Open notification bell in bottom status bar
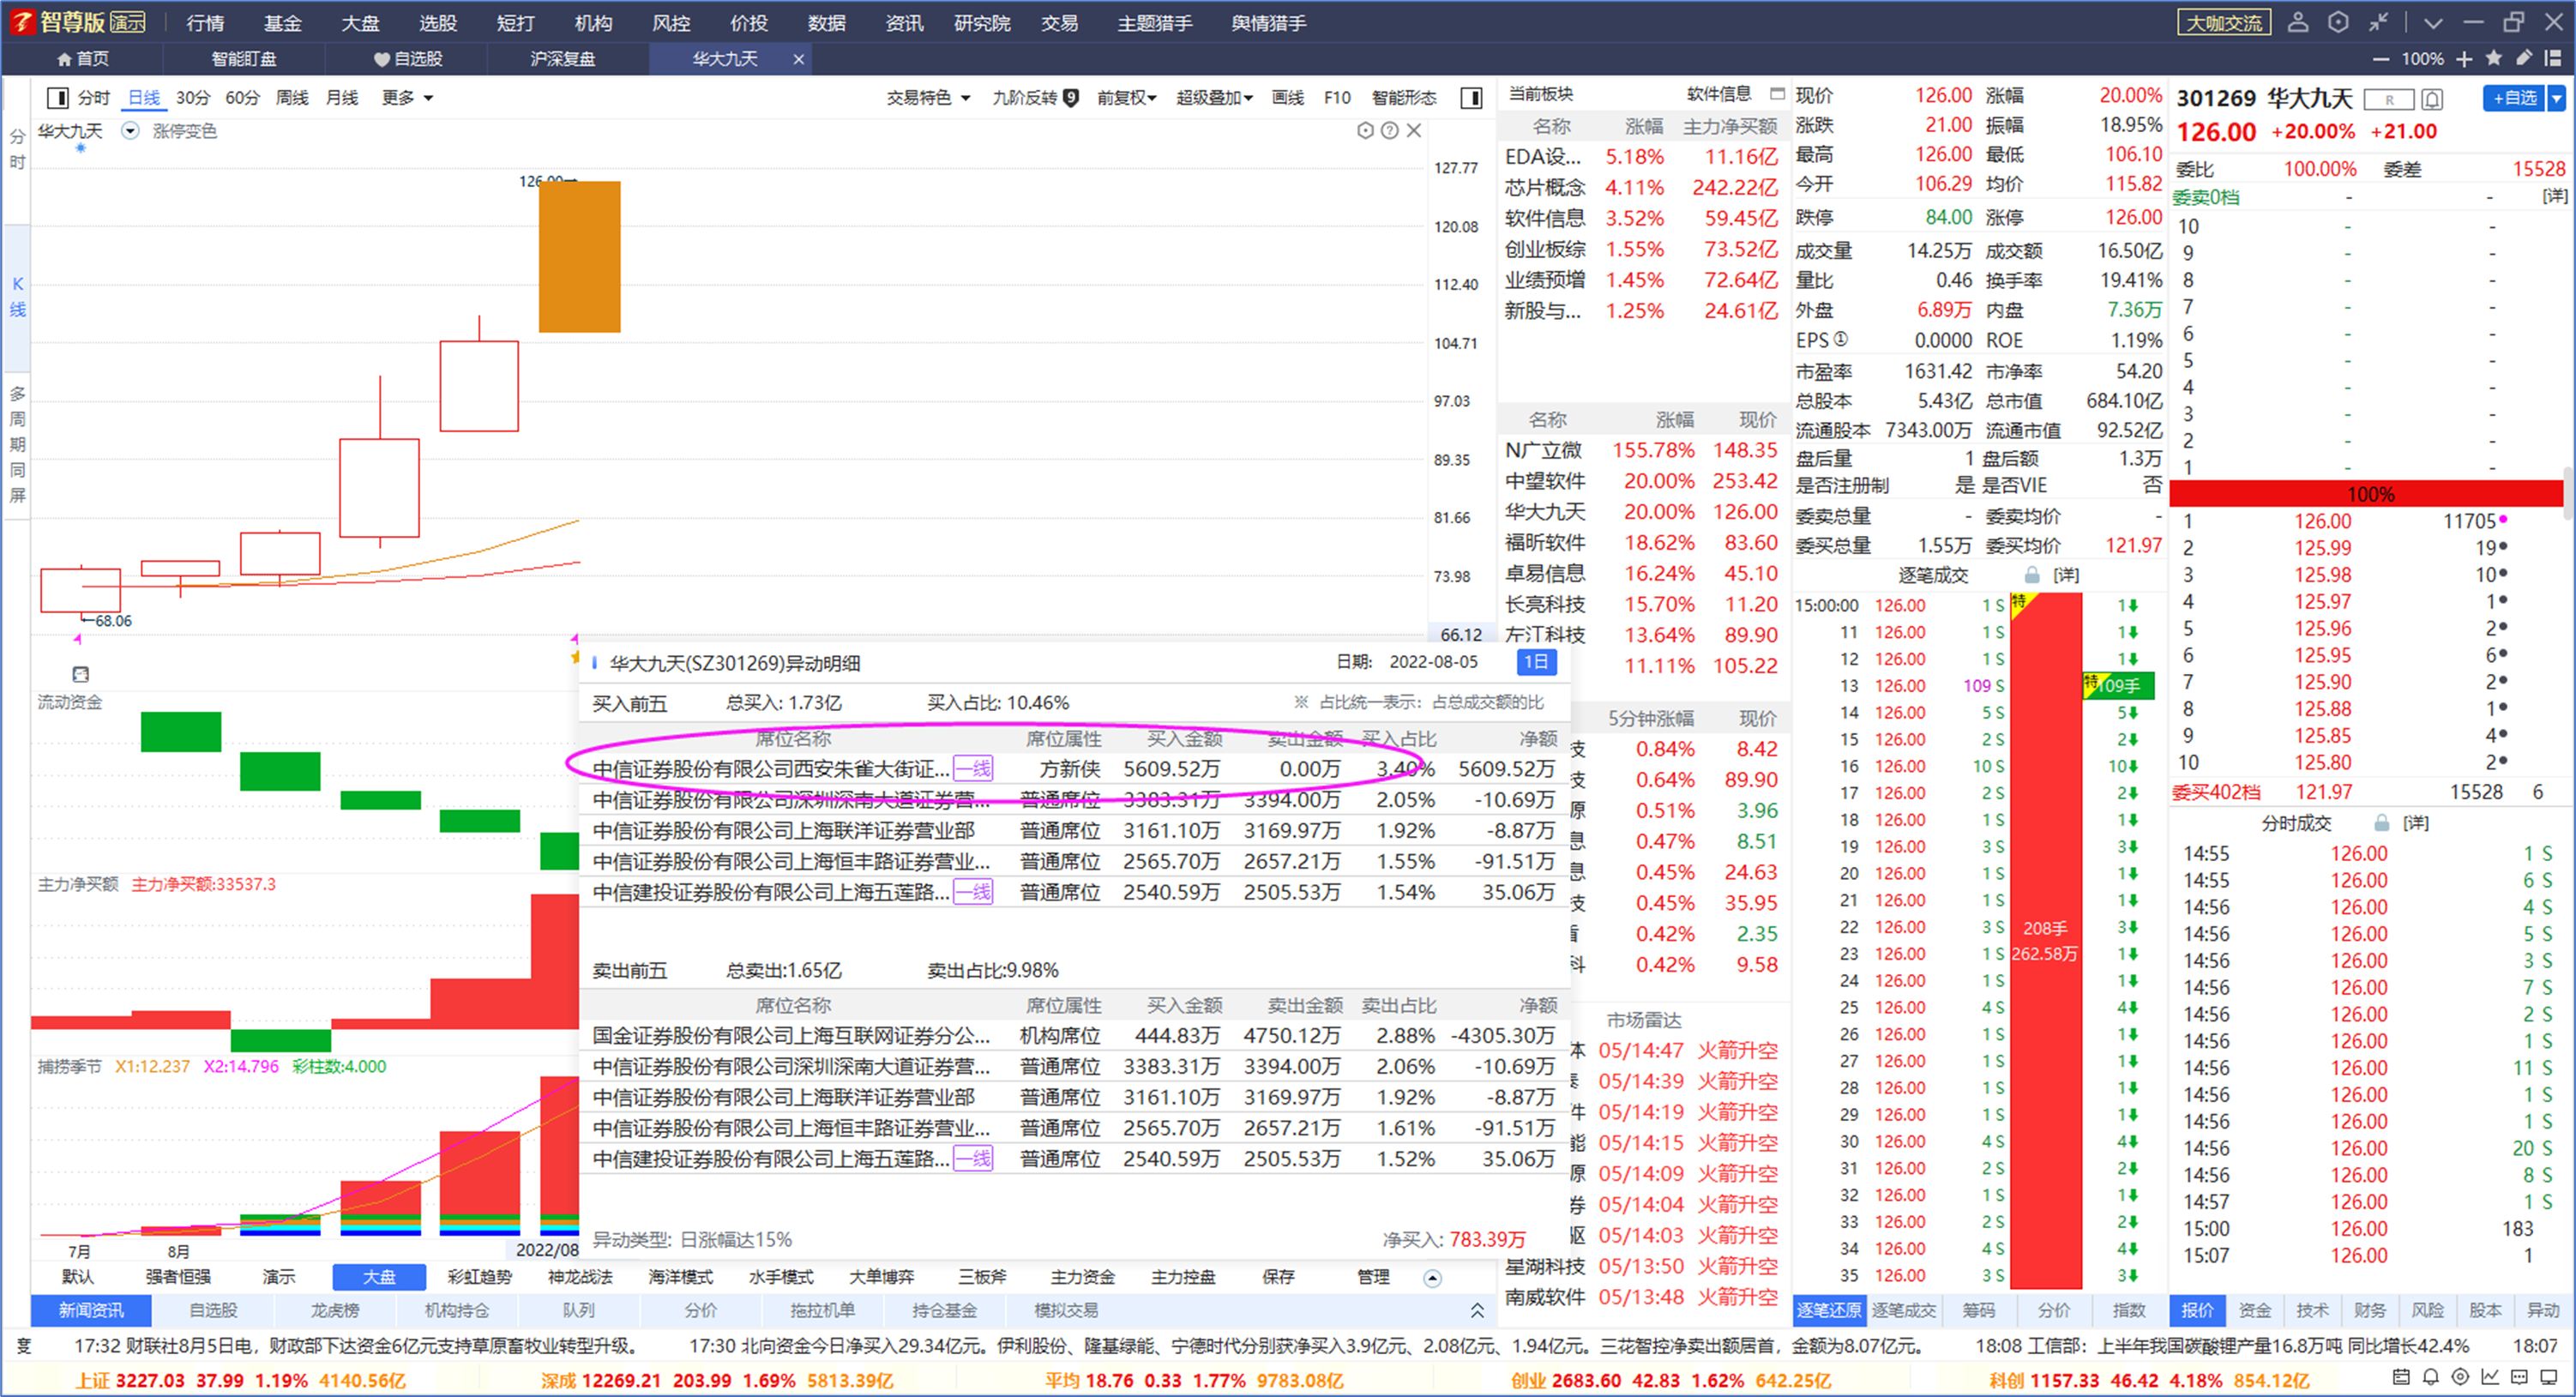 (x=2431, y=1377)
